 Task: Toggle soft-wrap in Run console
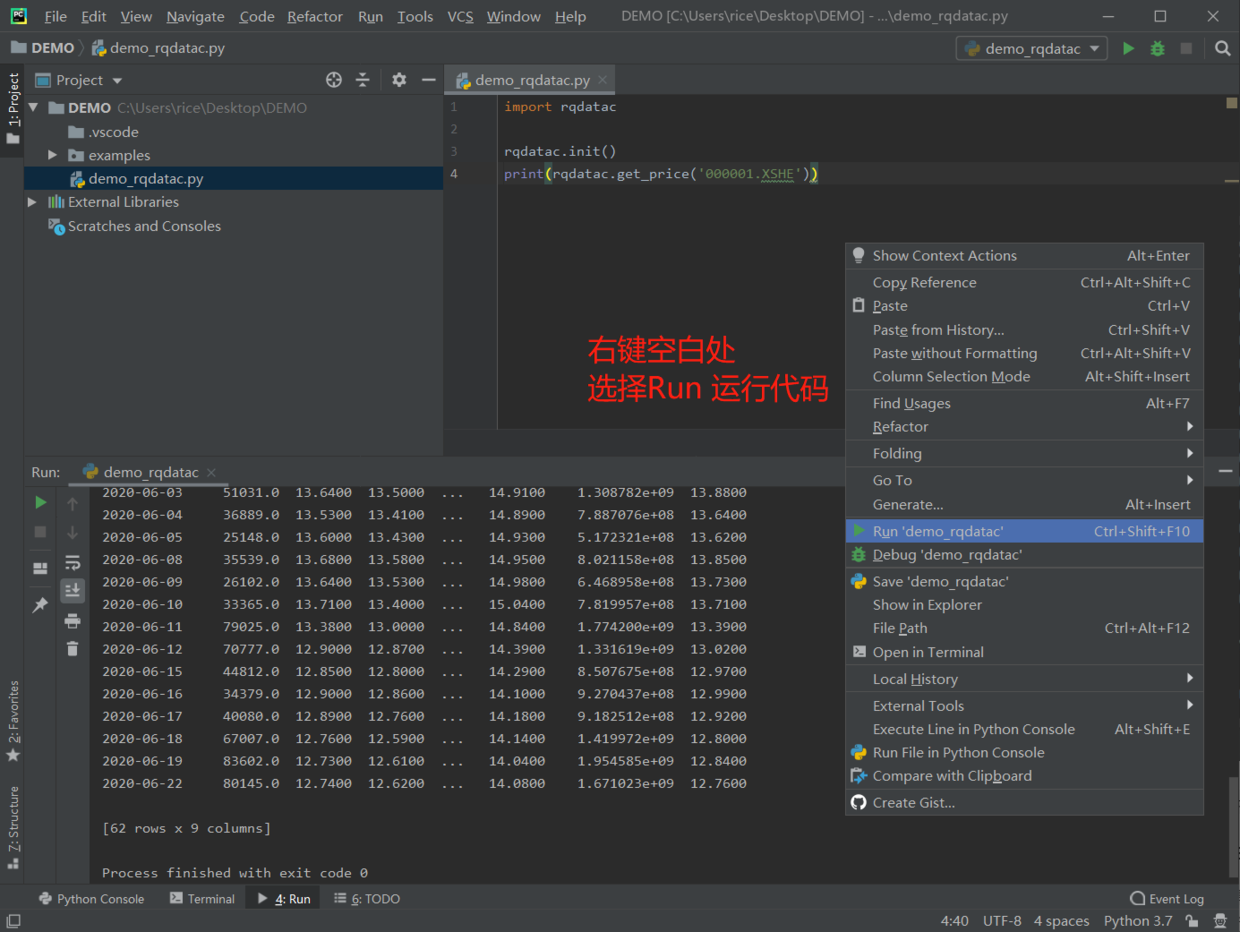[72, 562]
